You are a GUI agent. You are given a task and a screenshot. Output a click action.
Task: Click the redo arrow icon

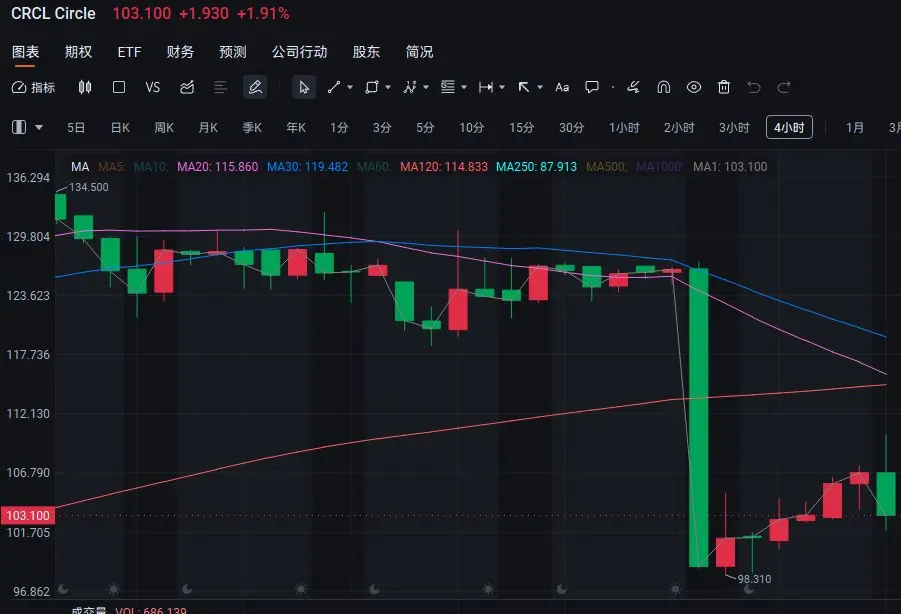pos(784,87)
